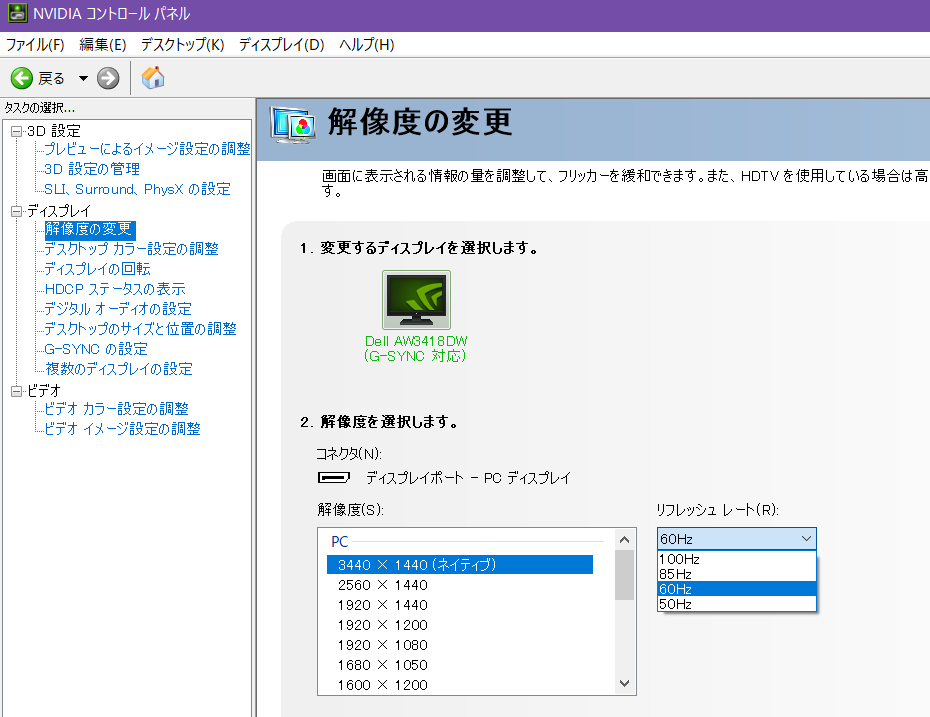The image size is (930, 717).
Task: Select 1920 × 1440 resolution
Action: [x=383, y=606]
